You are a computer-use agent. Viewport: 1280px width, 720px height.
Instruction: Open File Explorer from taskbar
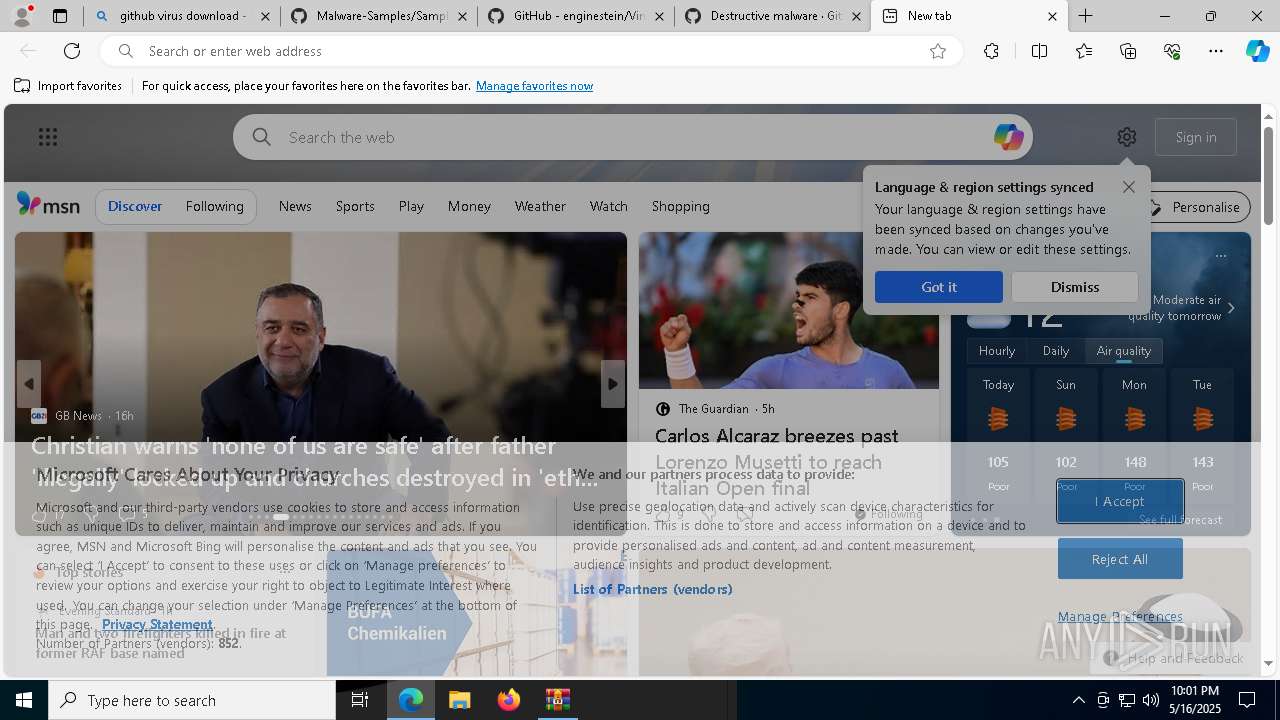459,700
